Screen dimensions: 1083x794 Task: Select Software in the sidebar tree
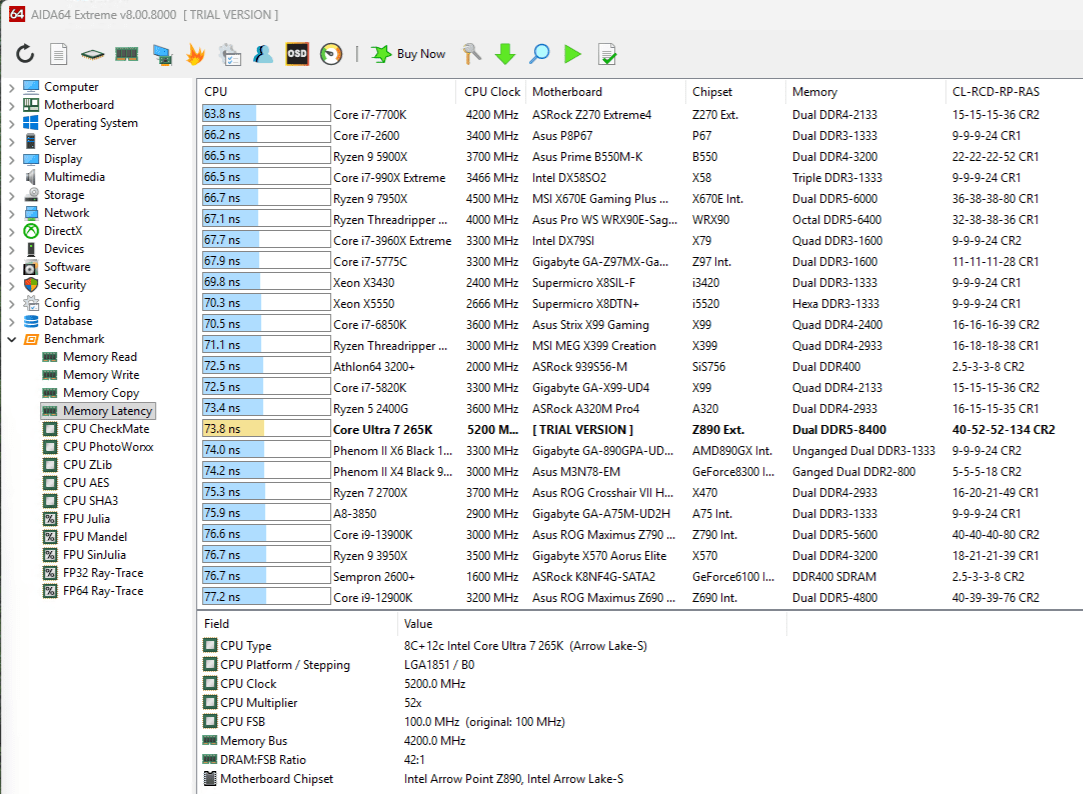67,267
